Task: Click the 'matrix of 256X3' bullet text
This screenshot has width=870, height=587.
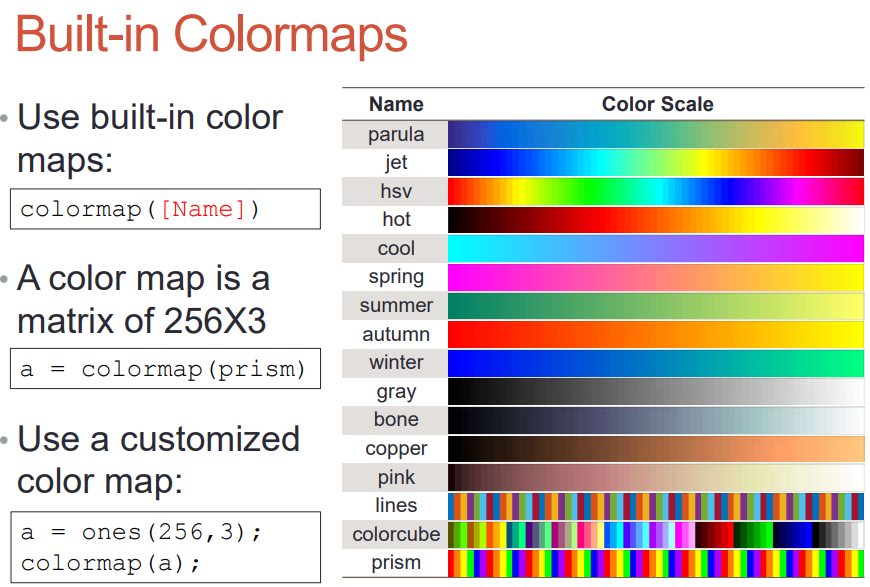Action: [x=141, y=321]
